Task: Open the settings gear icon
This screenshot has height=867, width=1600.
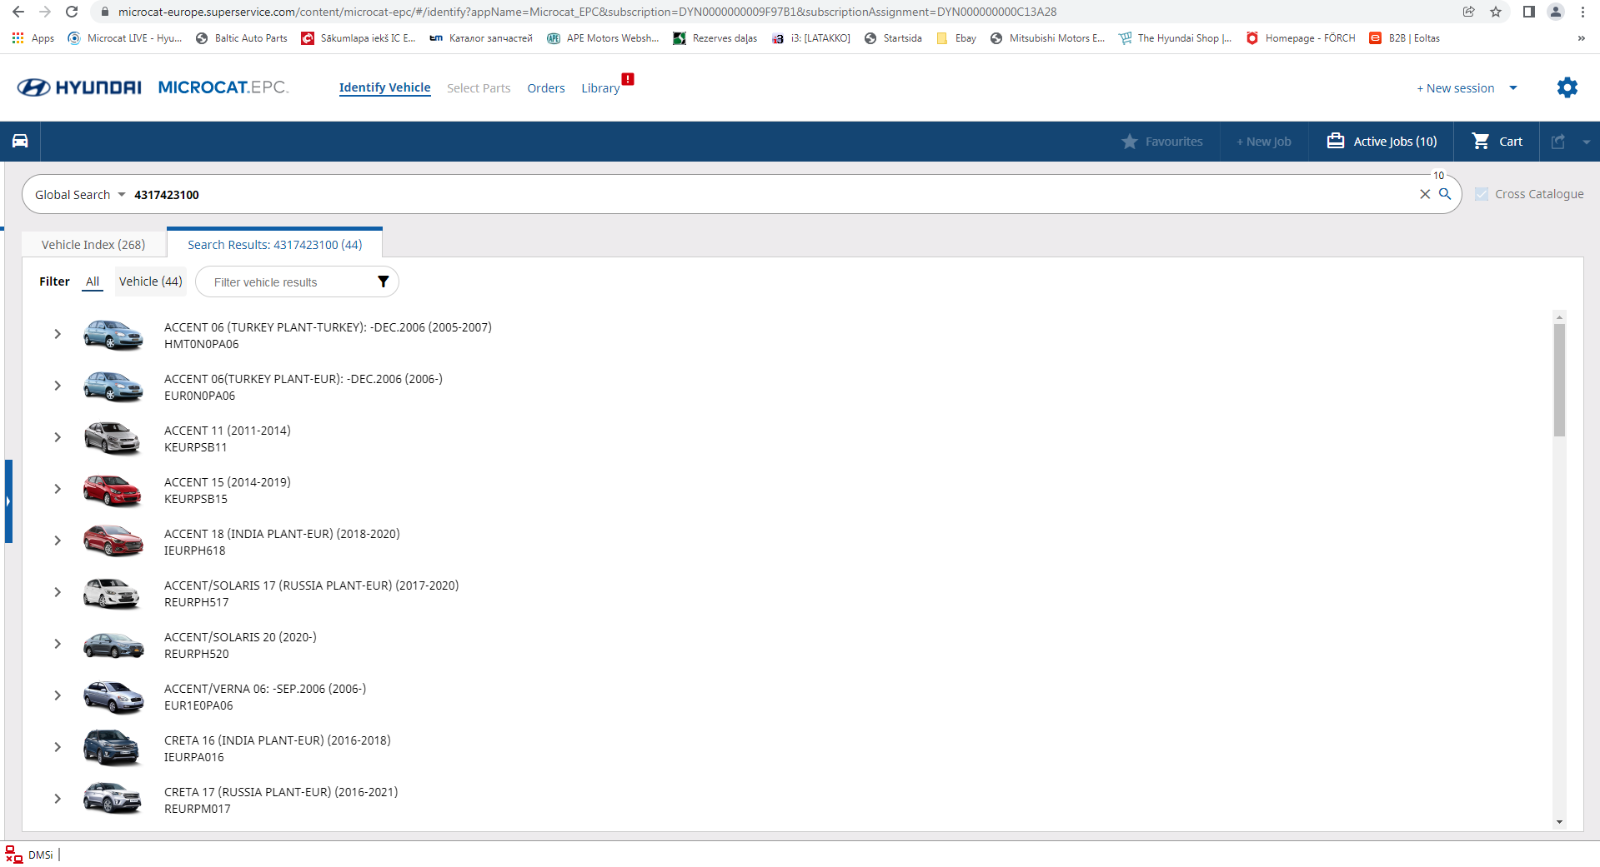Action: point(1567,88)
